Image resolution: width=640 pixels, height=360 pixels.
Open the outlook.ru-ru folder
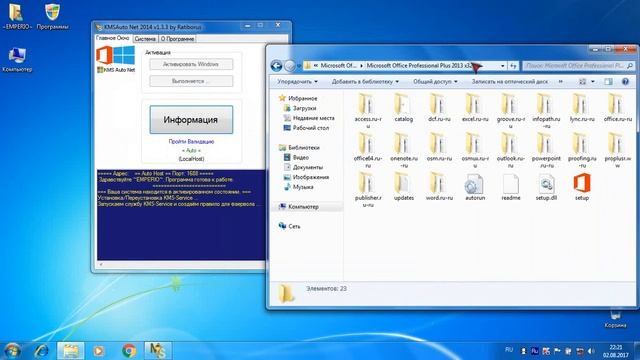click(511, 149)
